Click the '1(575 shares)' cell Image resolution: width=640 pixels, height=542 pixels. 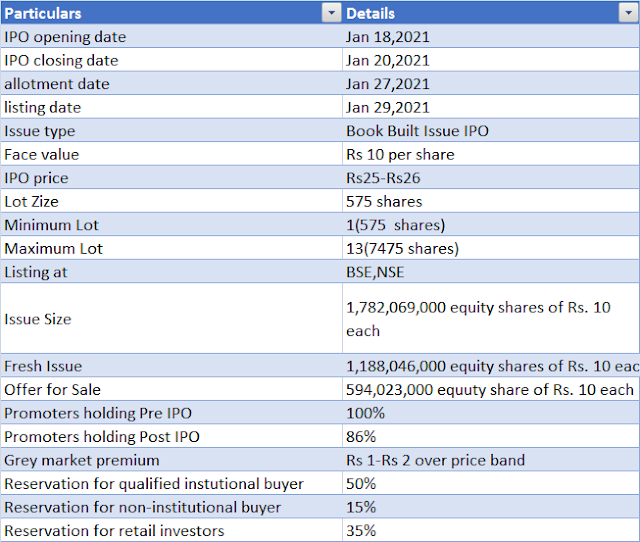tap(491, 225)
